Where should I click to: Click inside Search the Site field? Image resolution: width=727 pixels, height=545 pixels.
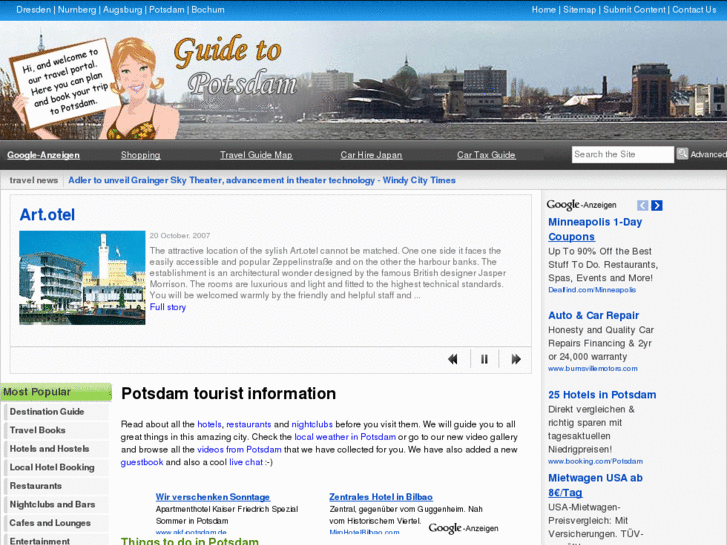pos(622,154)
